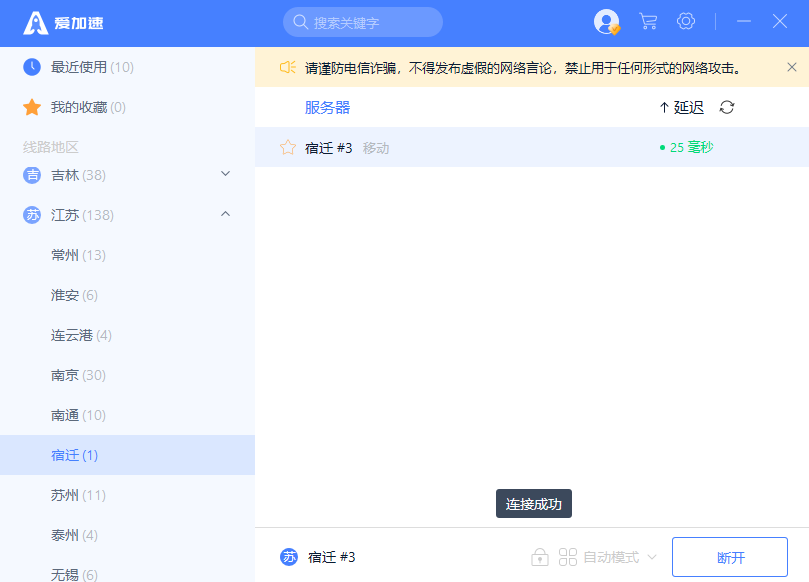This screenshot has width=809, height=582.
Task: Open settings gear icon
Action: [686, 21]
